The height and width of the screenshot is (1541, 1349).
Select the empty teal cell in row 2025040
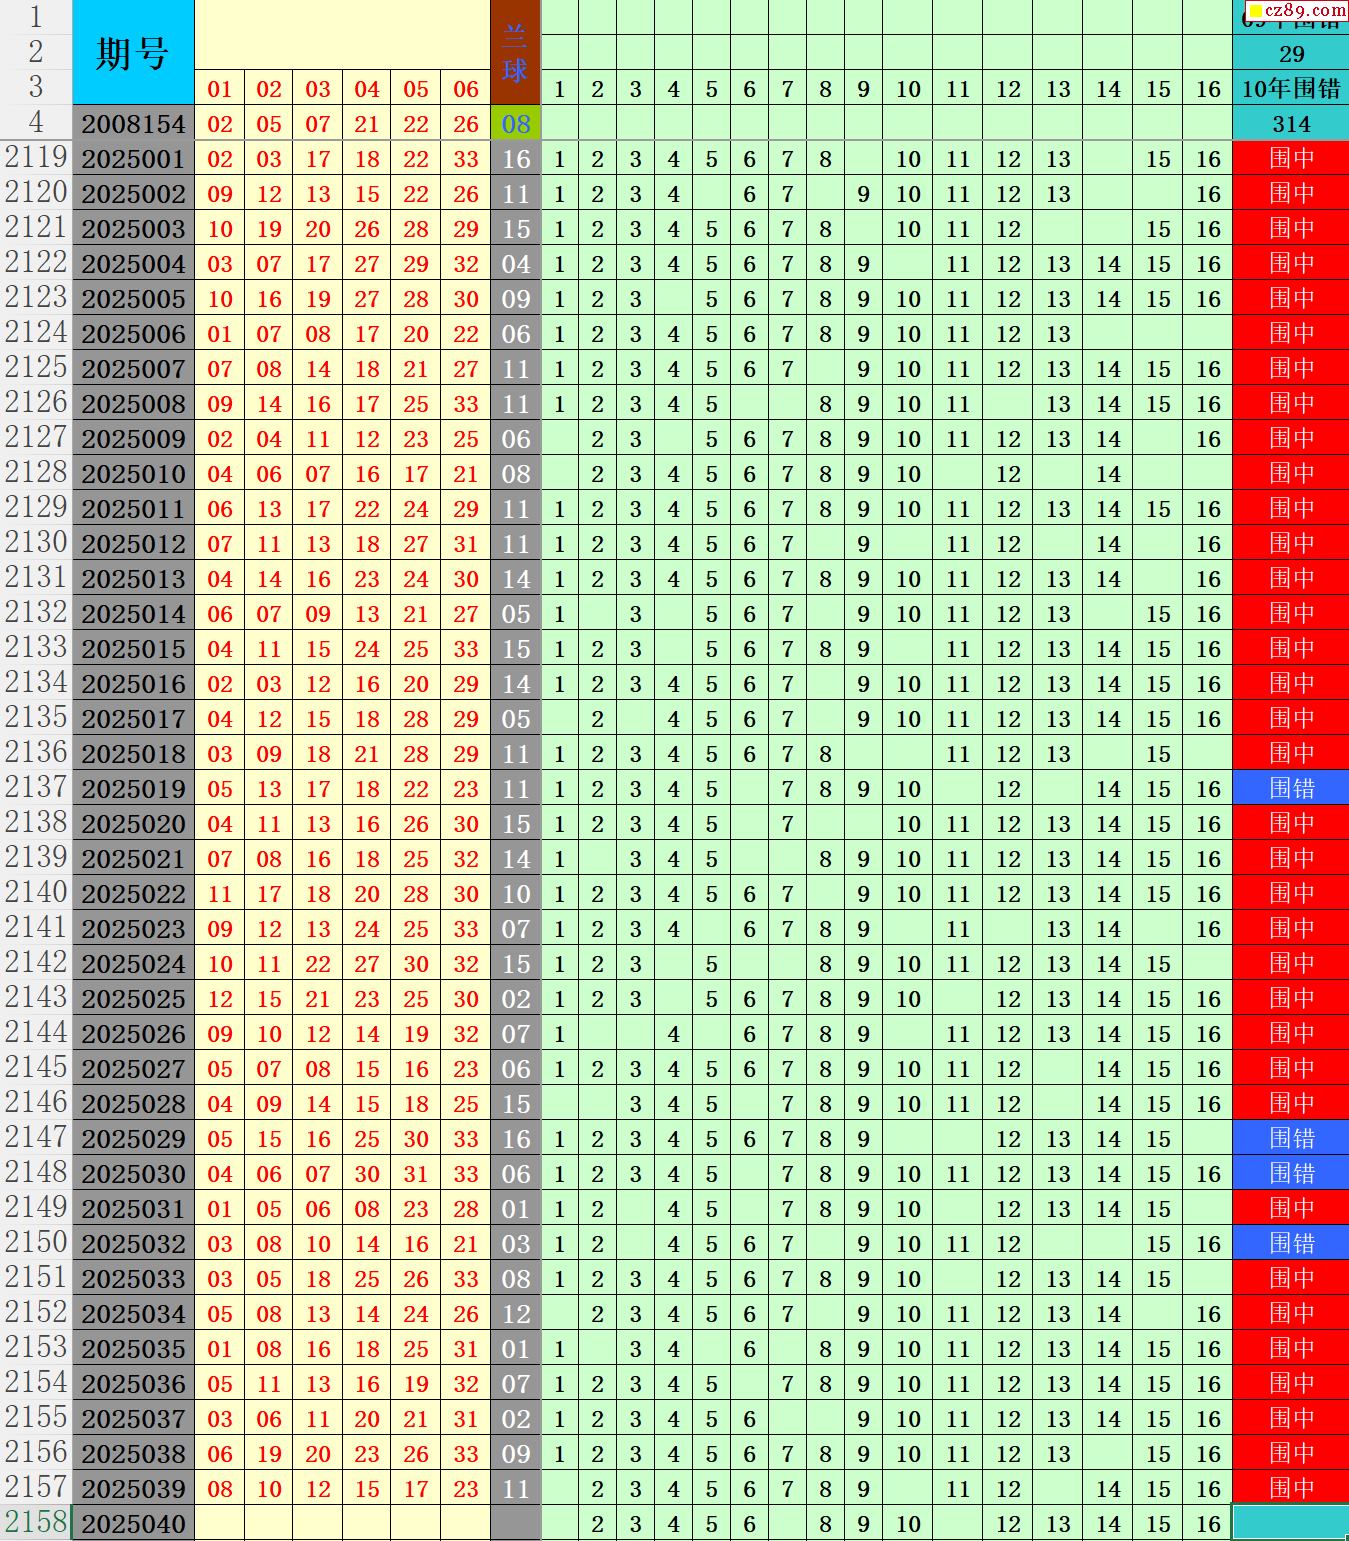pos(1290,1524)
